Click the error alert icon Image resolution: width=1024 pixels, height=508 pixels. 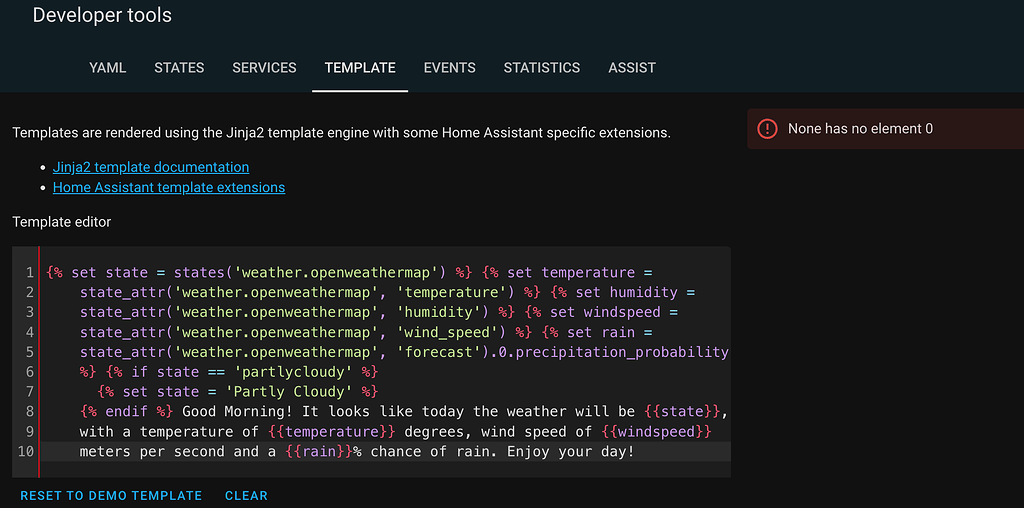pos(767,129)
